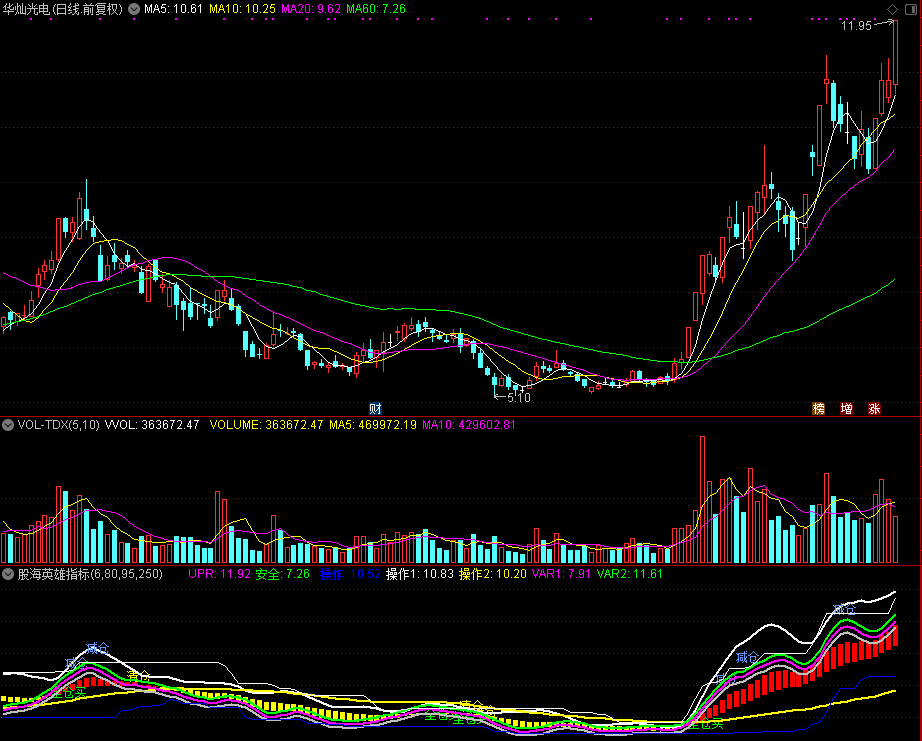Click the 11.95 high price label
The width and height of the screenshot is (922, 741).
[856, 25]
